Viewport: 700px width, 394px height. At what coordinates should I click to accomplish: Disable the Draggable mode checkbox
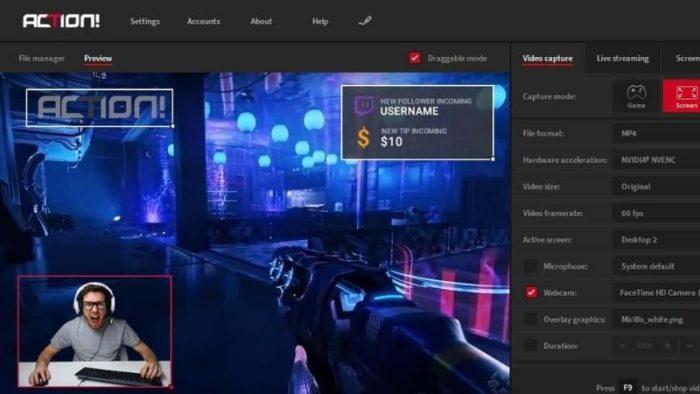[414, 58]
